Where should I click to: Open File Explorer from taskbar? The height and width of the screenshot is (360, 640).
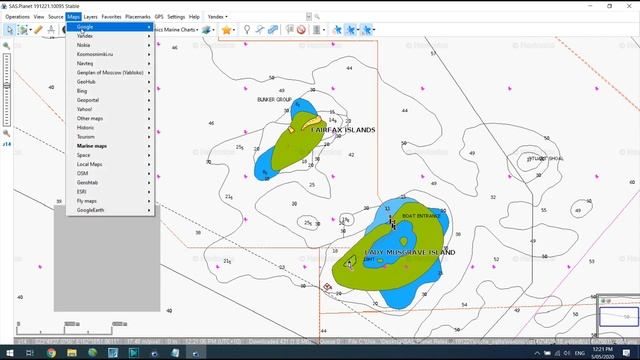click(x=72, y=353)
